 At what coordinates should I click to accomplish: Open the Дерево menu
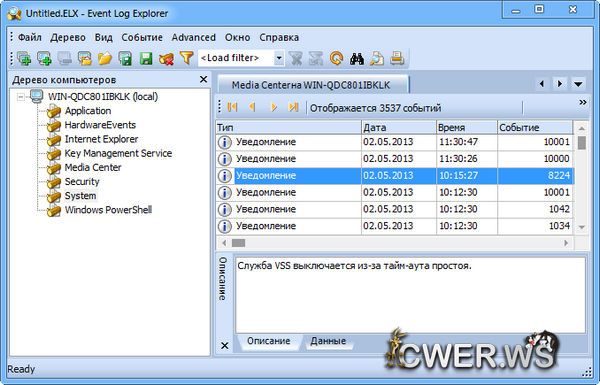(x=68, y=38)
